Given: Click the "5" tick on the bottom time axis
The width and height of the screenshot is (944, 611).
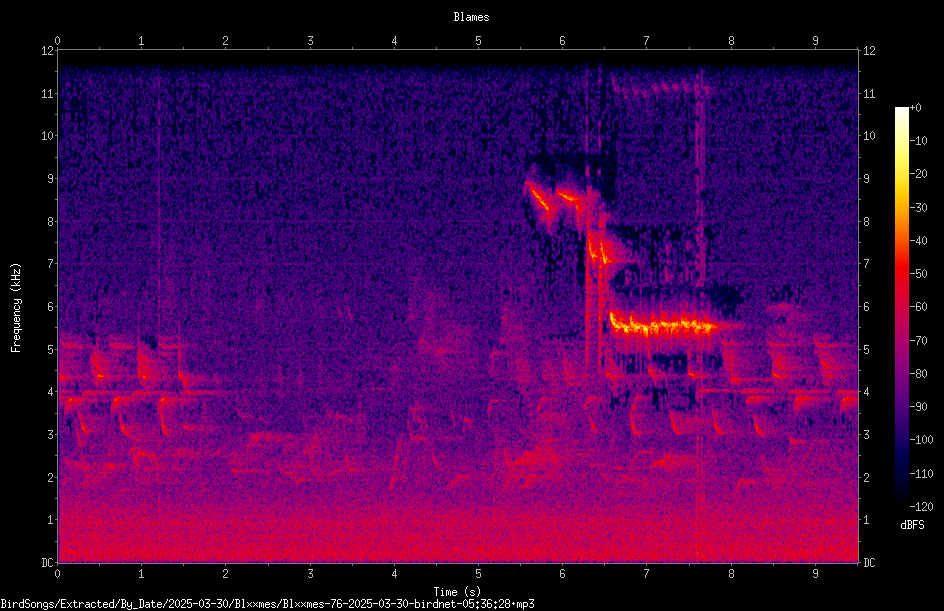Looking at the screenshot, I should point(479,574).
